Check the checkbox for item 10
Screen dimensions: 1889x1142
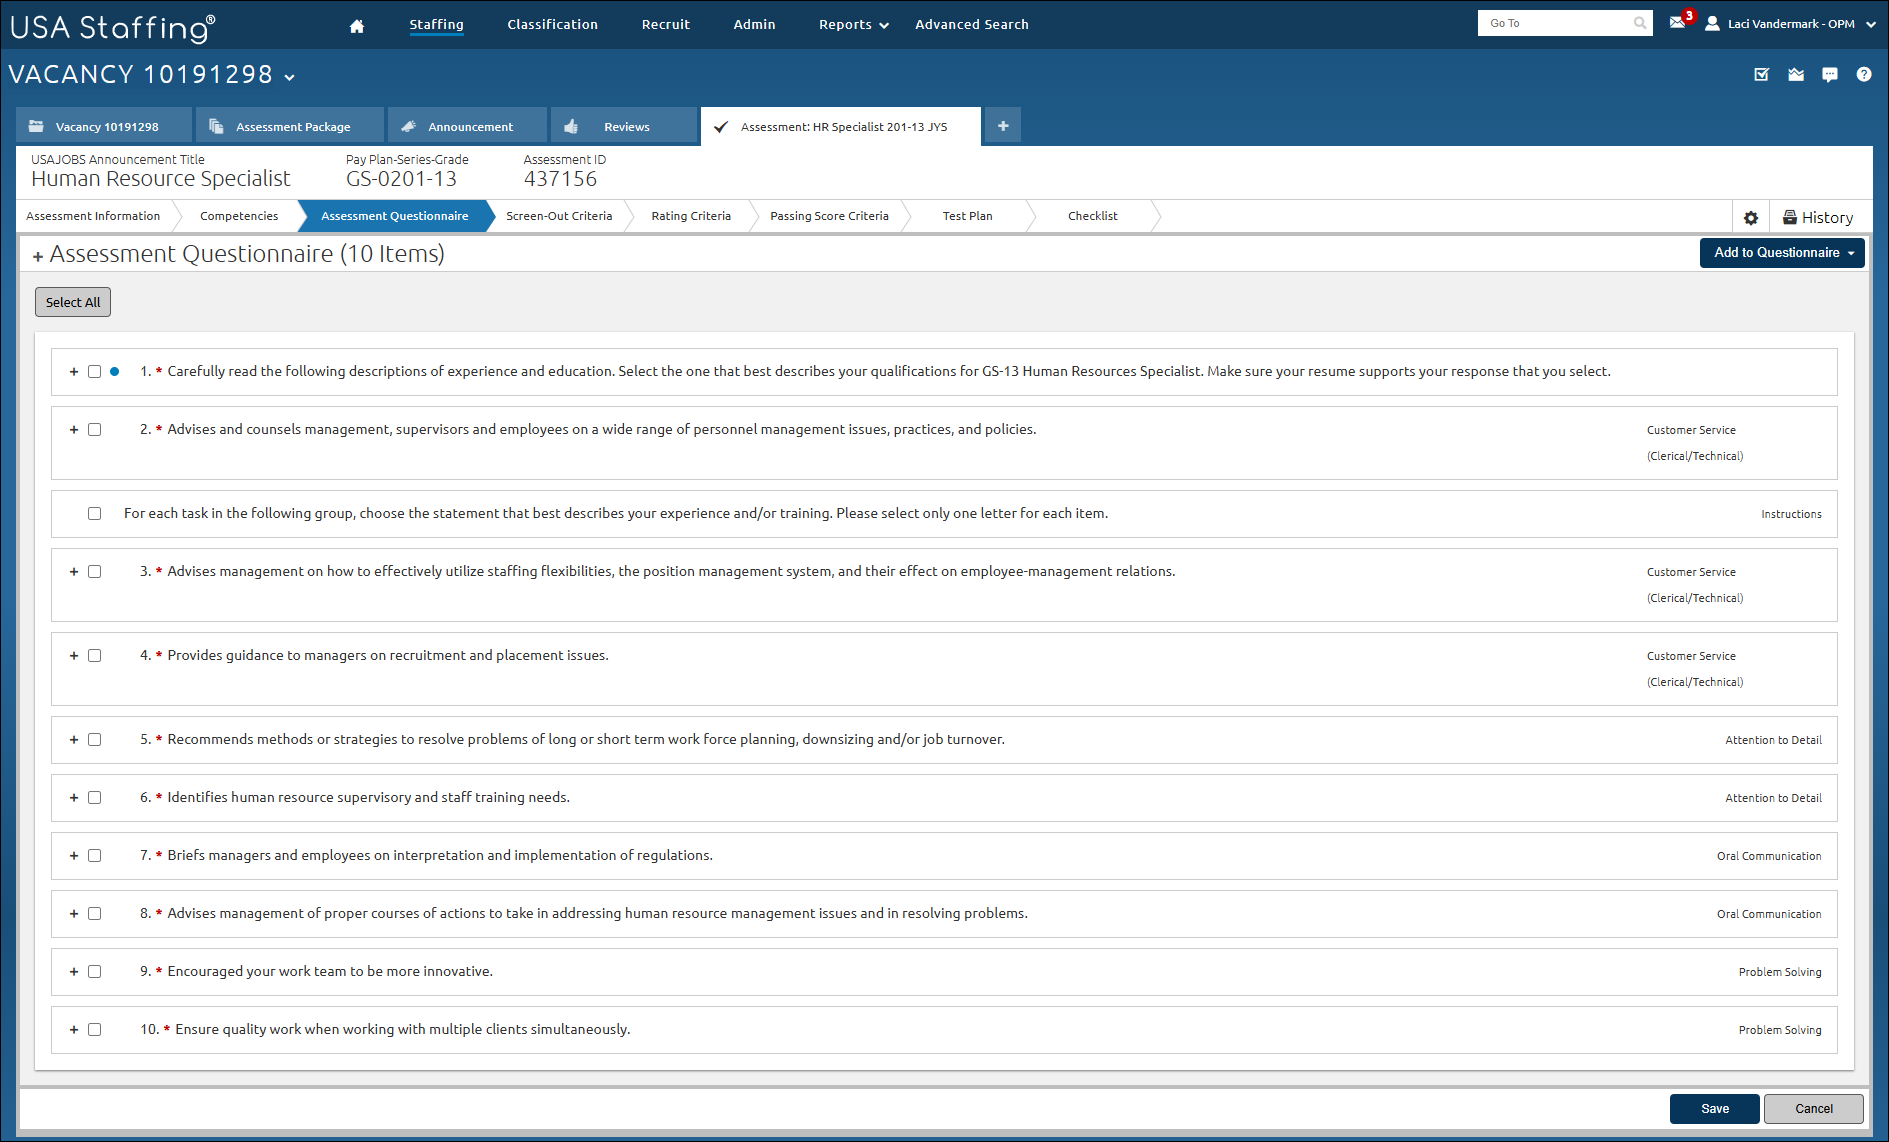pos(94,1029)
